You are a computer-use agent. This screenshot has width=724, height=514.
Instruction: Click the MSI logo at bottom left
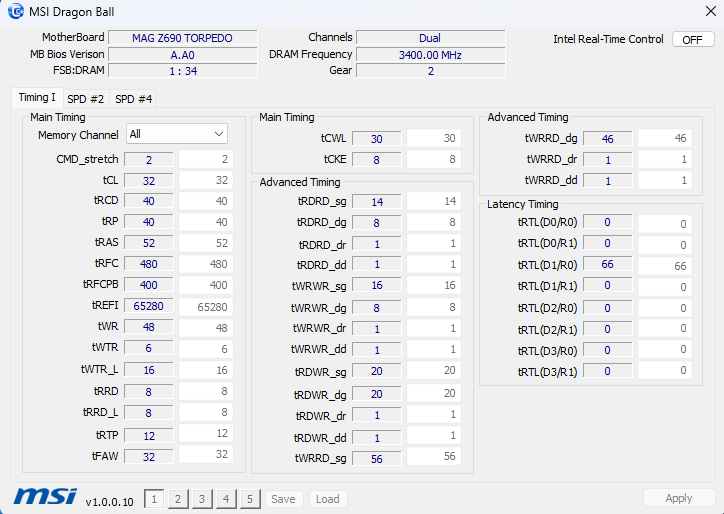[44, 497]
